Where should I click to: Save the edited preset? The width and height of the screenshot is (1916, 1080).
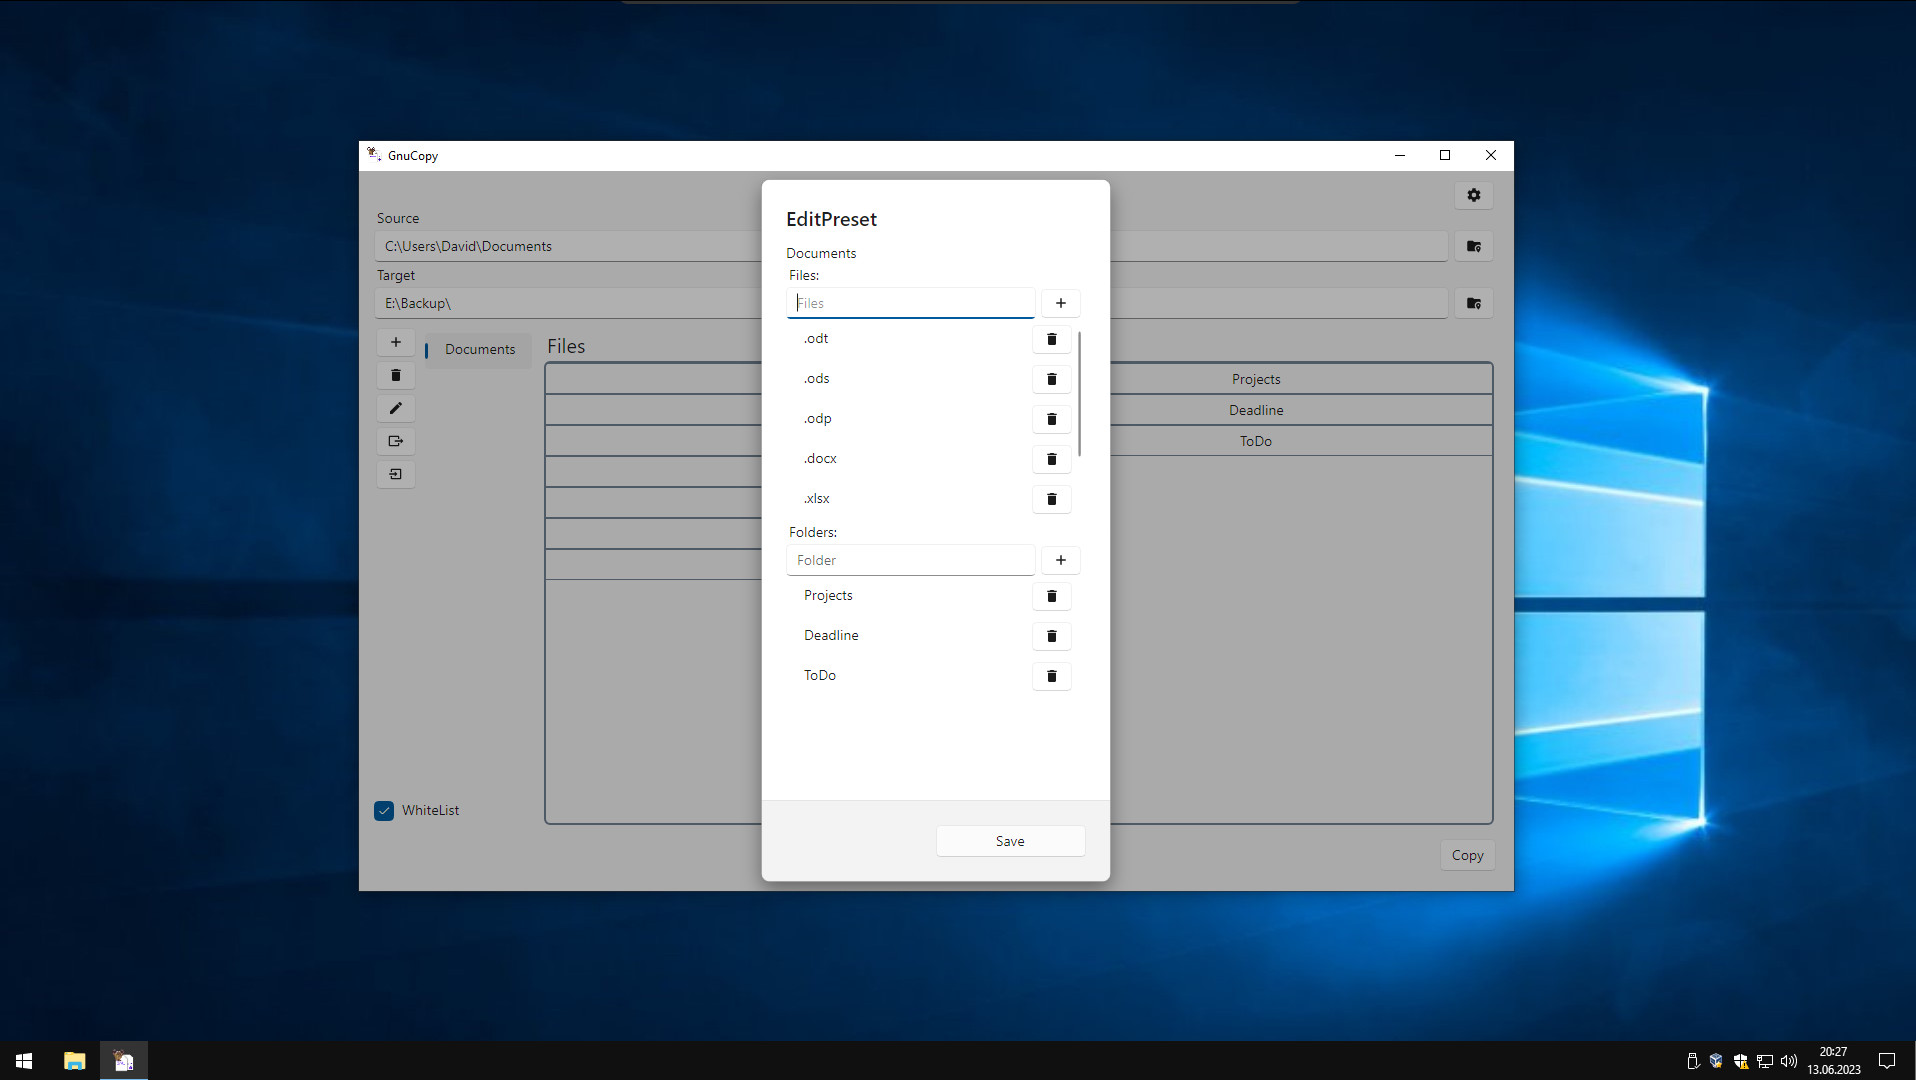1010,841
